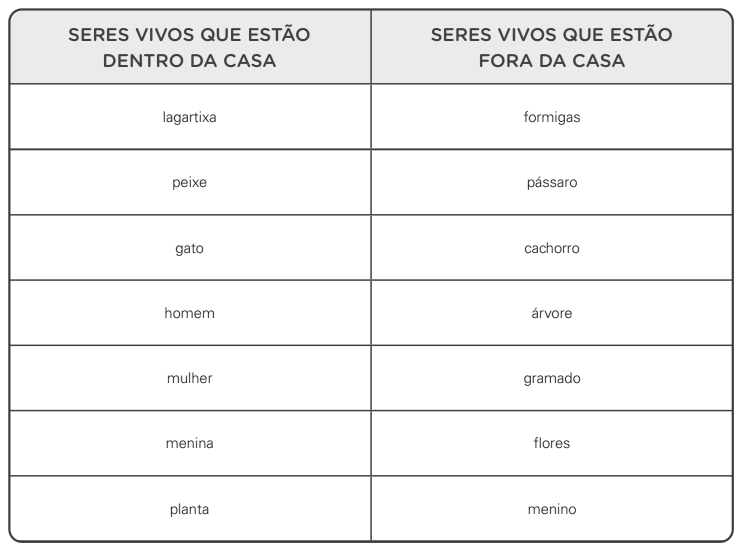
Task: Click the 'FORA DA CASA' header line
Action: tap(551, 61)
